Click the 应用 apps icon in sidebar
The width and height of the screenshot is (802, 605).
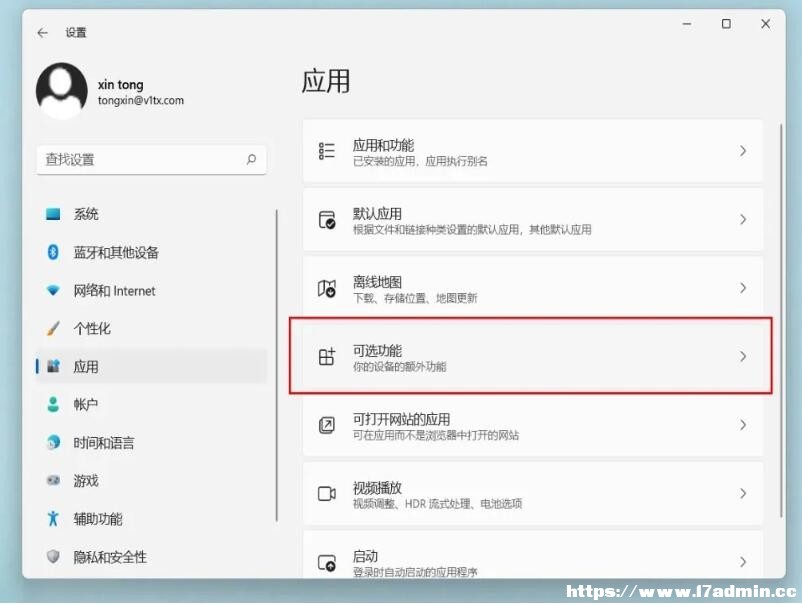click(x=53, y=366)
